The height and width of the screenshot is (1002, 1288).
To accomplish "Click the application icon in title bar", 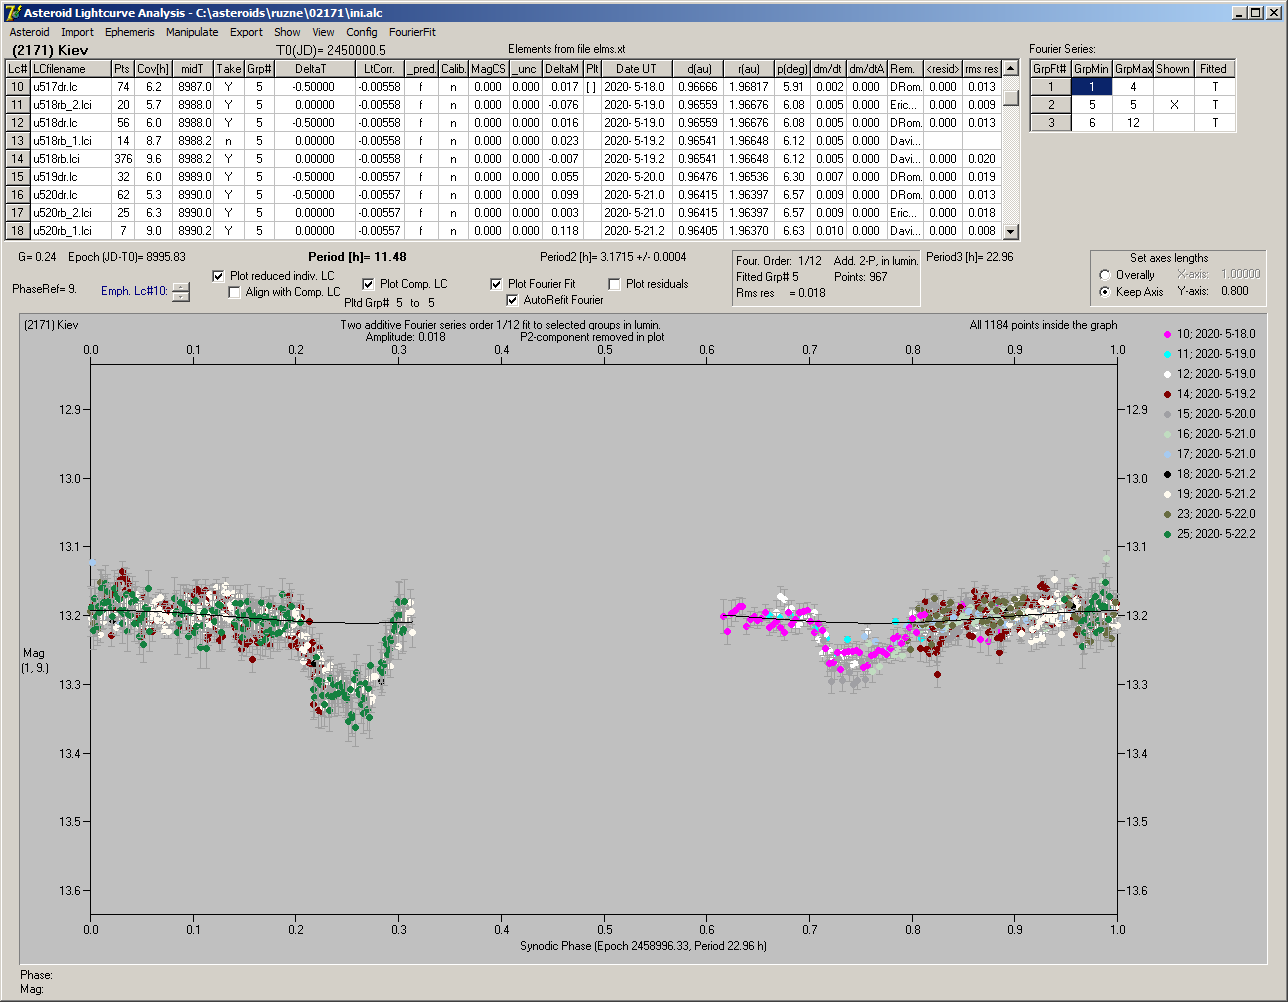I will click(12, 12).
